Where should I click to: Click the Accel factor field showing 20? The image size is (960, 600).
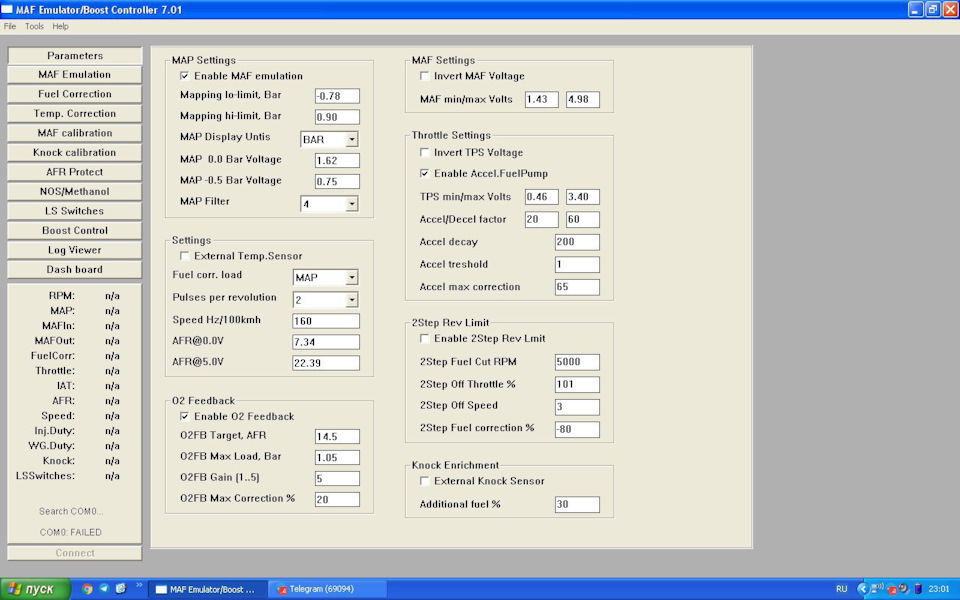point(542,219)
